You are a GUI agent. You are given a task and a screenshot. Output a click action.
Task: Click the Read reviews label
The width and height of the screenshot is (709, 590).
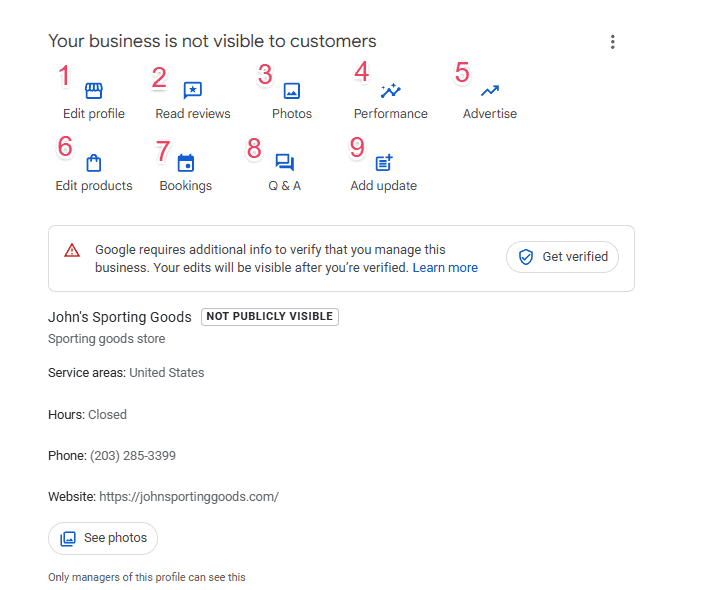[x=193, y=113]
